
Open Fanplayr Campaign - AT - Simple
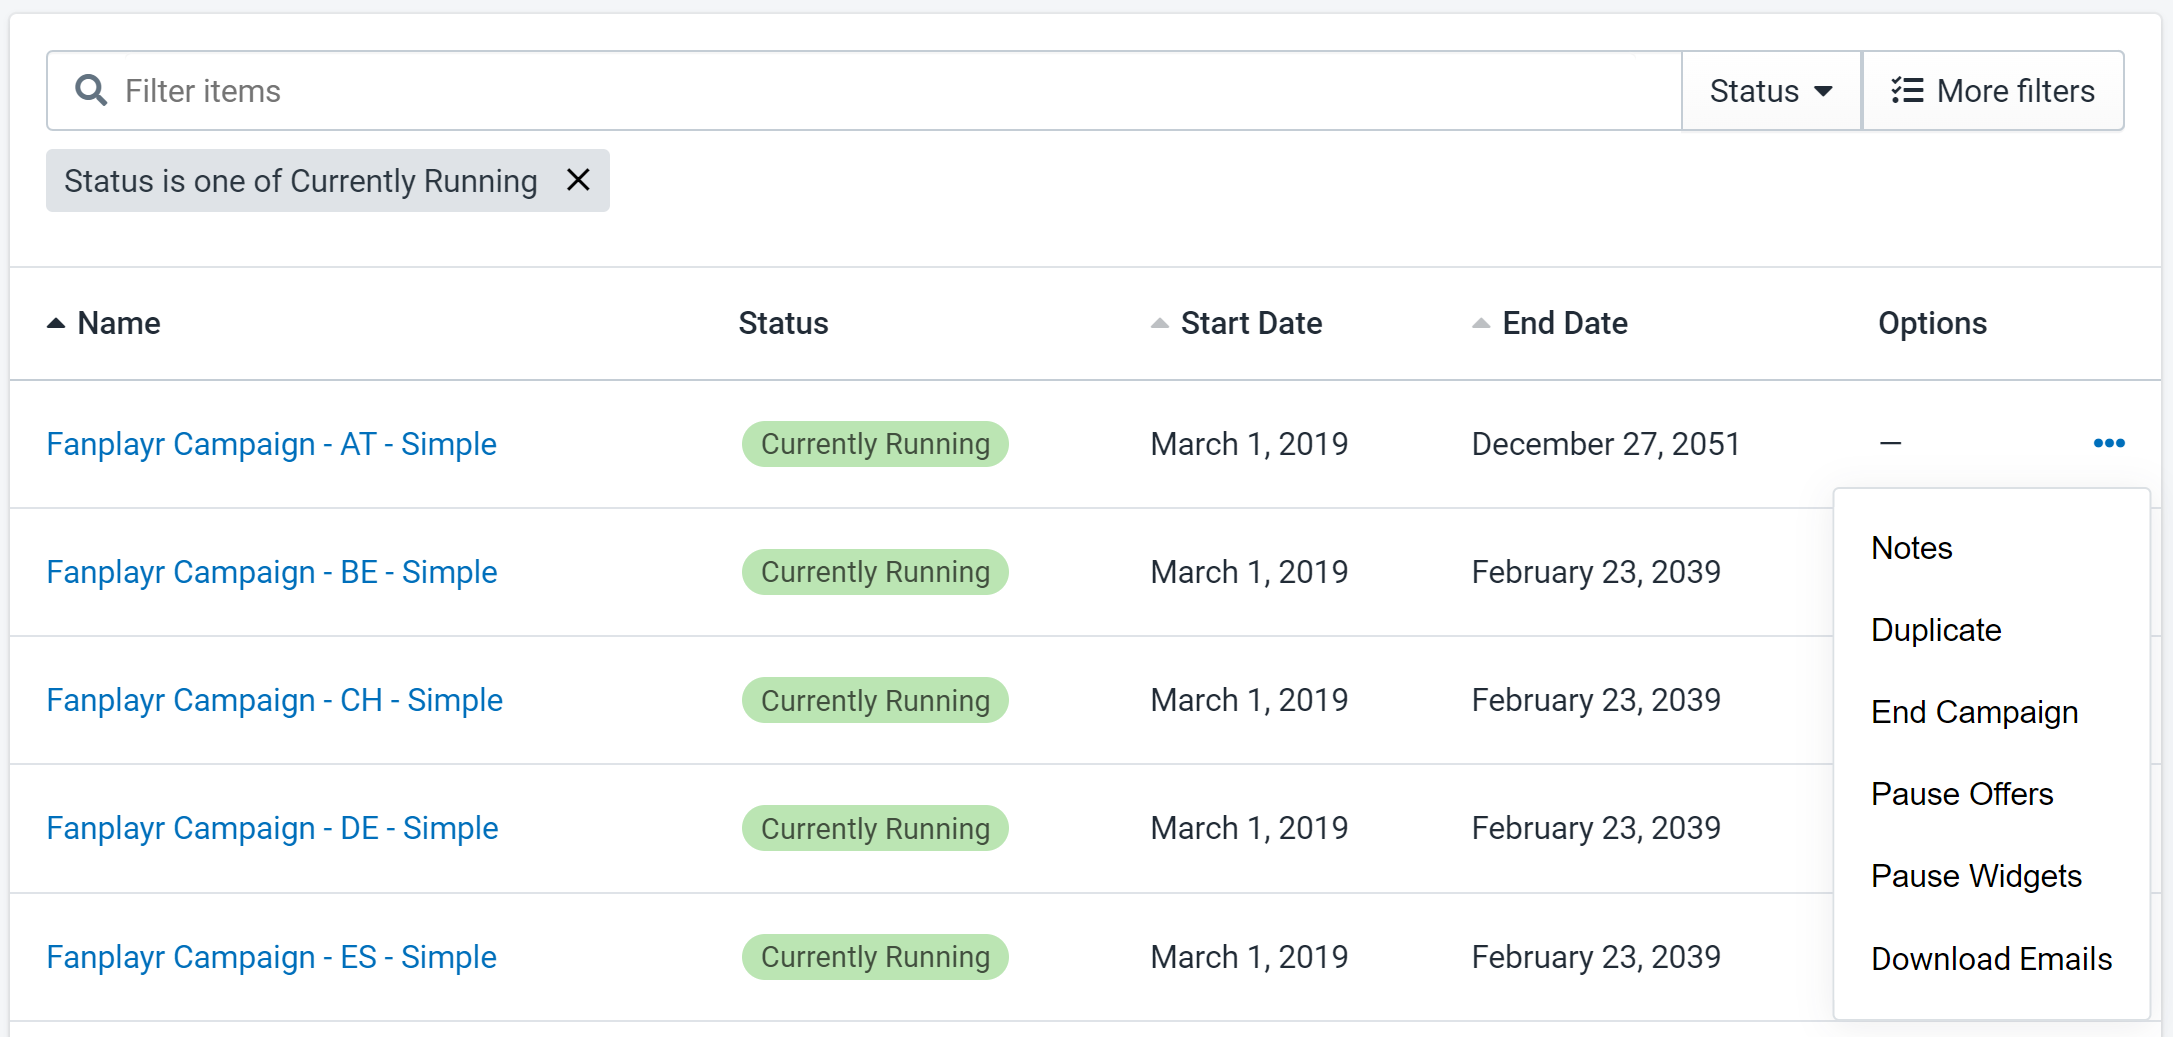pos(271,444)
